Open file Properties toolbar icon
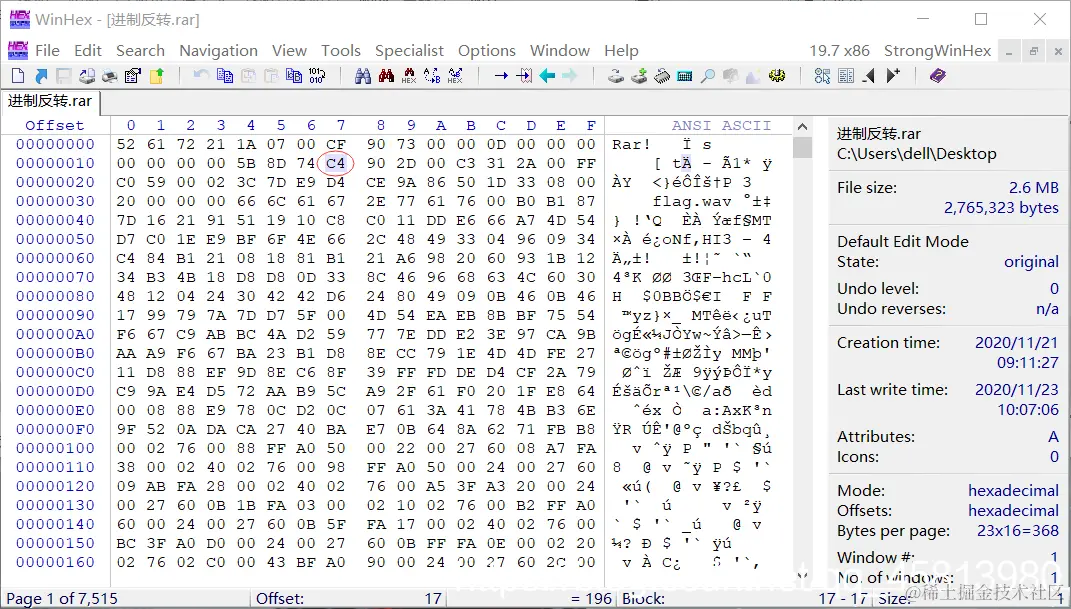Viewport: 1071px width, 609px height. click(x=133, y=76)
